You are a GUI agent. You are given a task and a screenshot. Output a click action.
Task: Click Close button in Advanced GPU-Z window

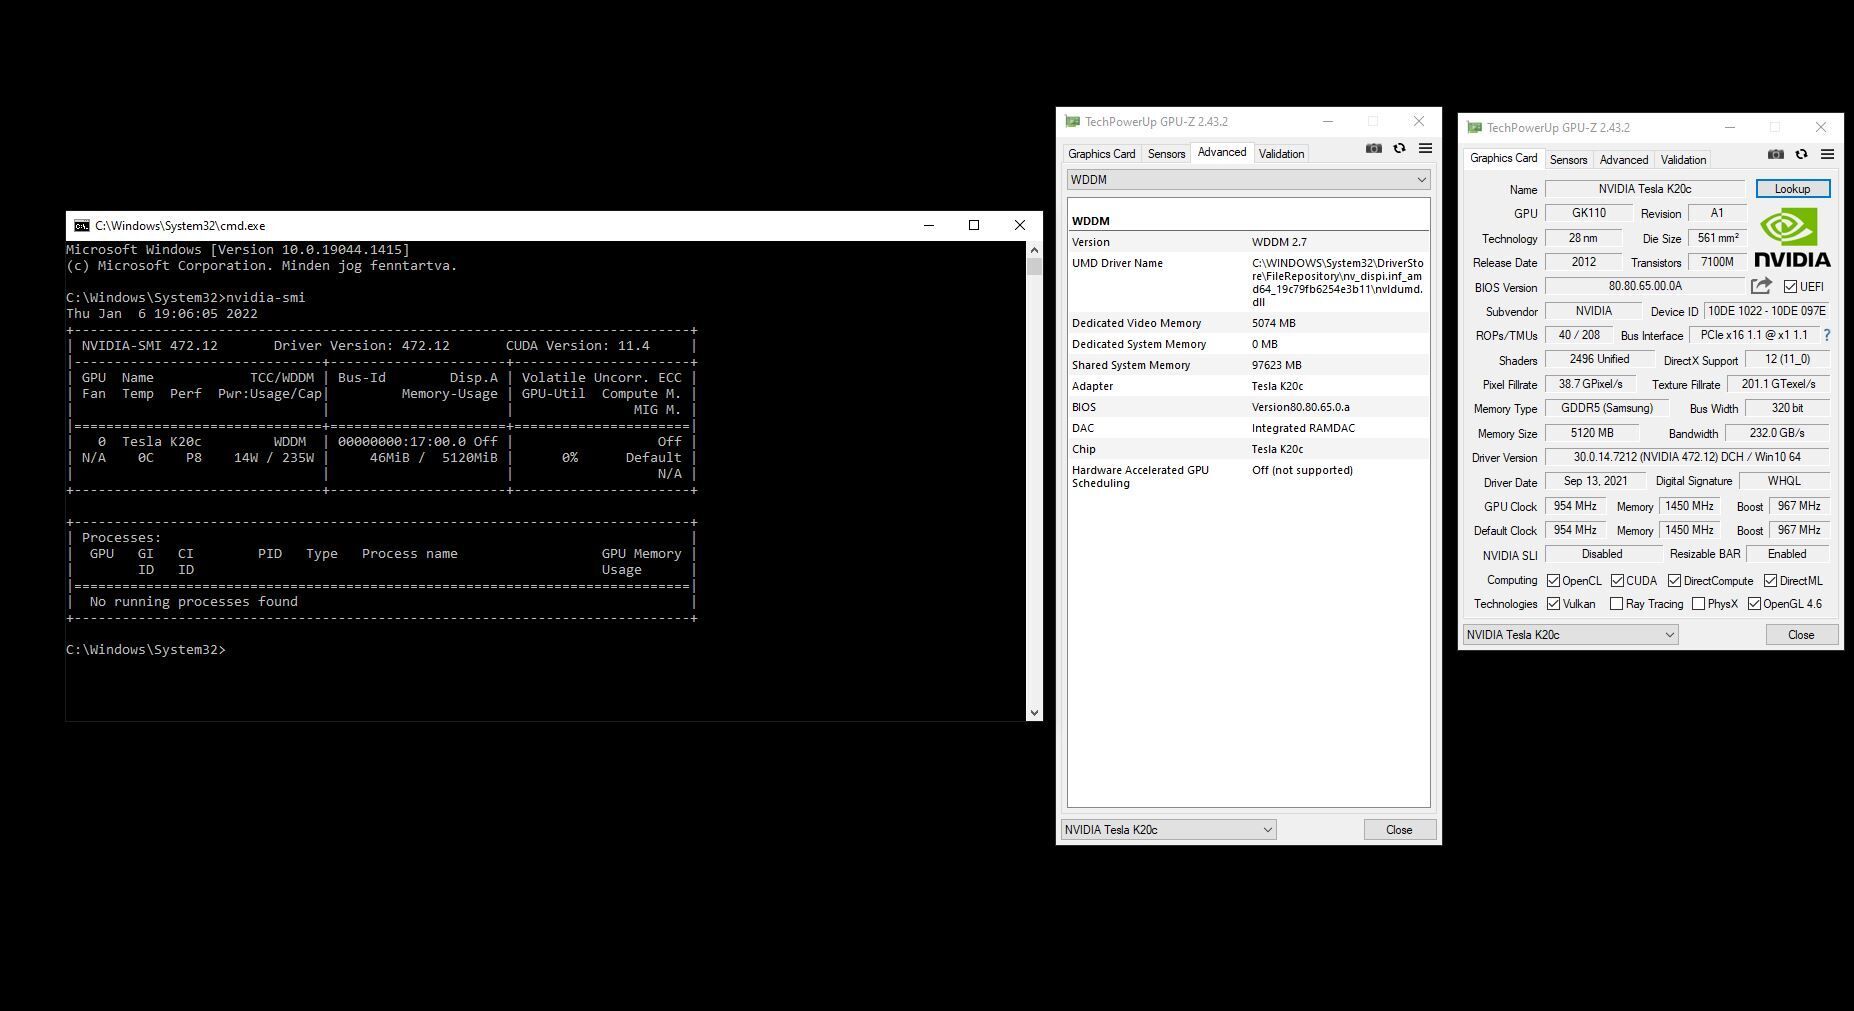1399,830
